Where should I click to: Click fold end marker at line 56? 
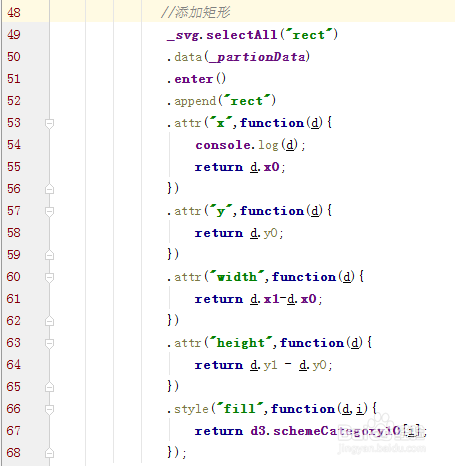(x=49, y=189)
